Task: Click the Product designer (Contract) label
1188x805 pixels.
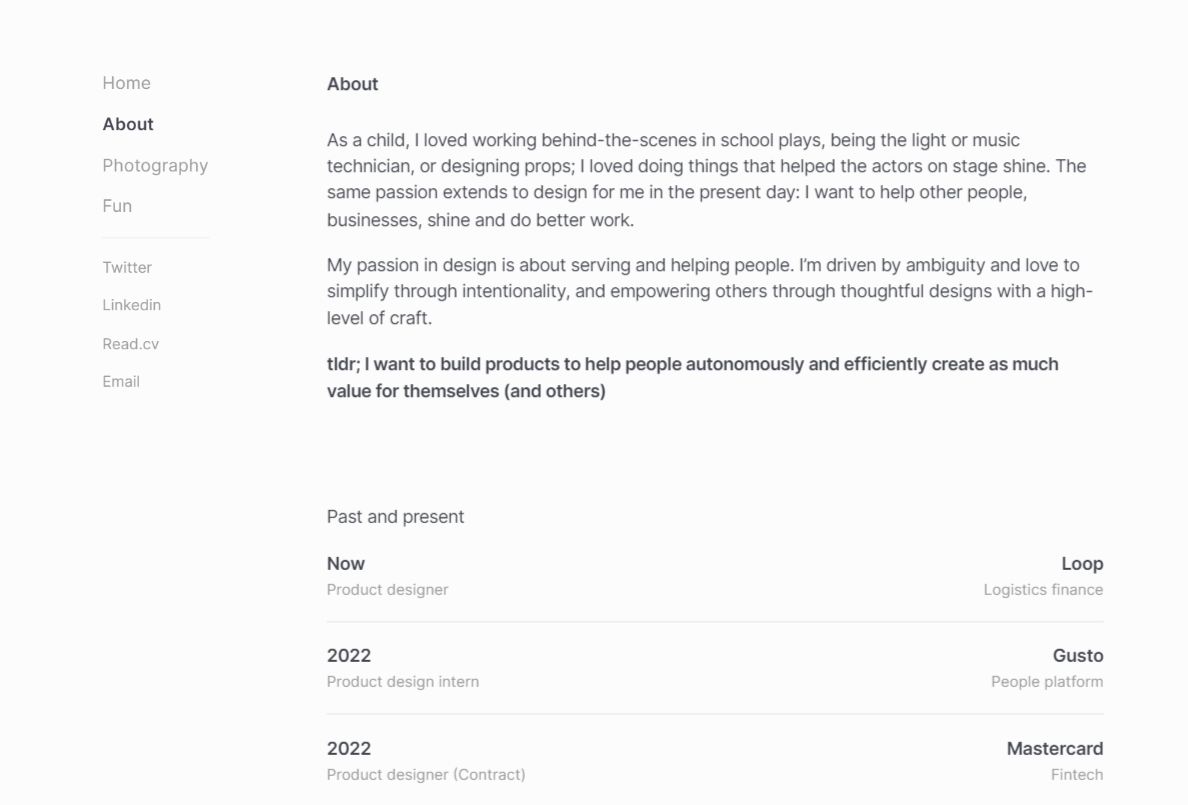Action: point(425,775)
